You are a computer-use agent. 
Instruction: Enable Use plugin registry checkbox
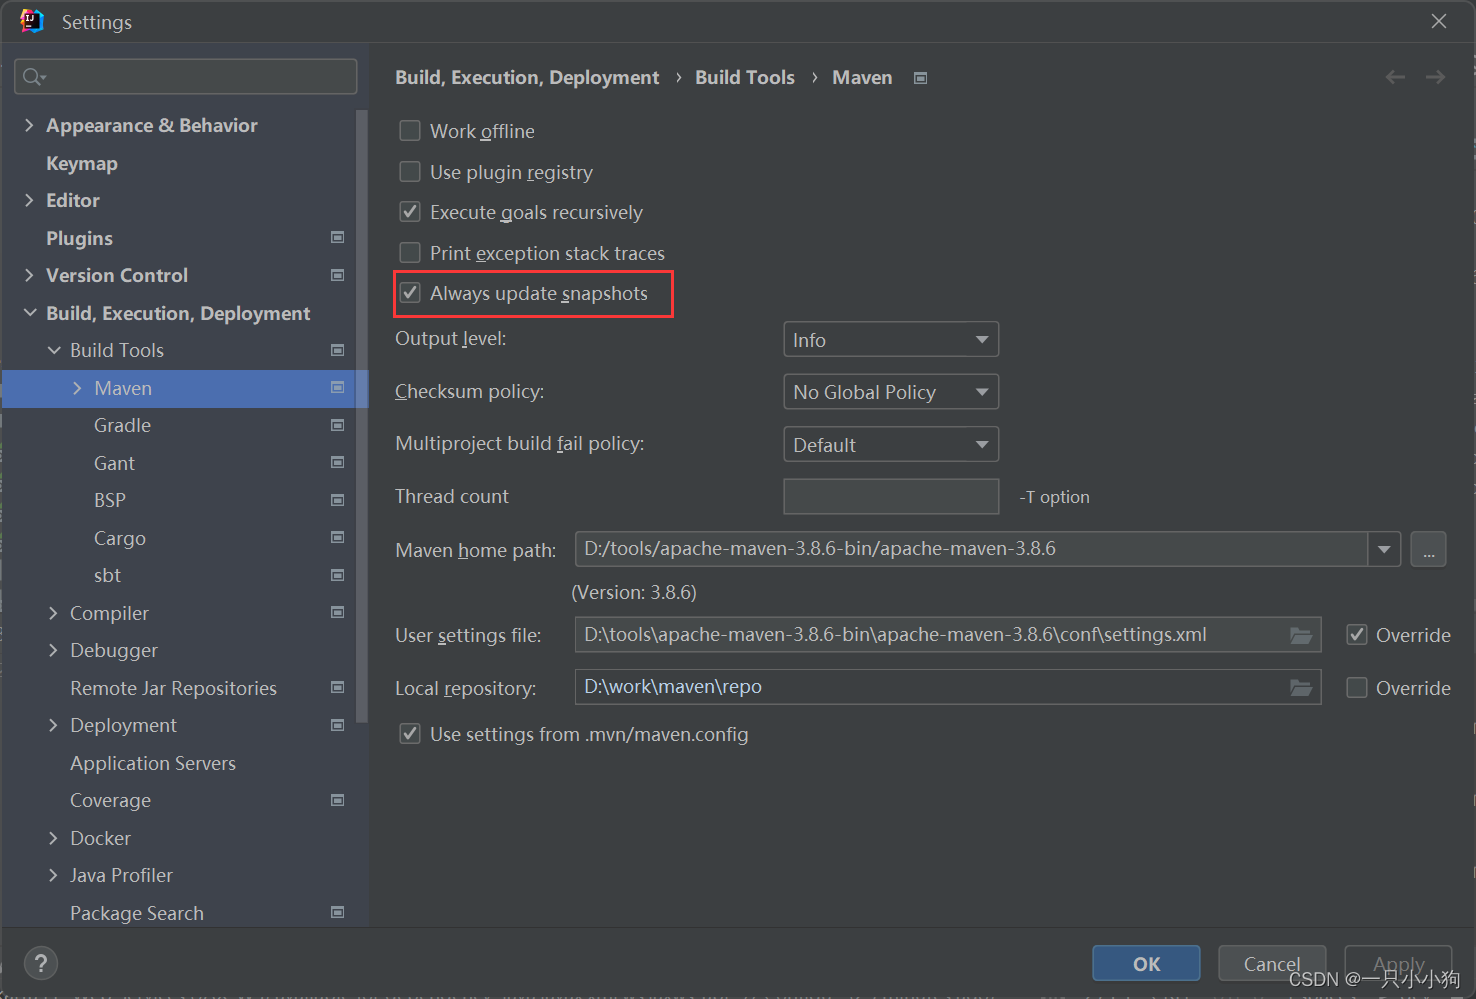pyautogui.click(x=410, y=172)
